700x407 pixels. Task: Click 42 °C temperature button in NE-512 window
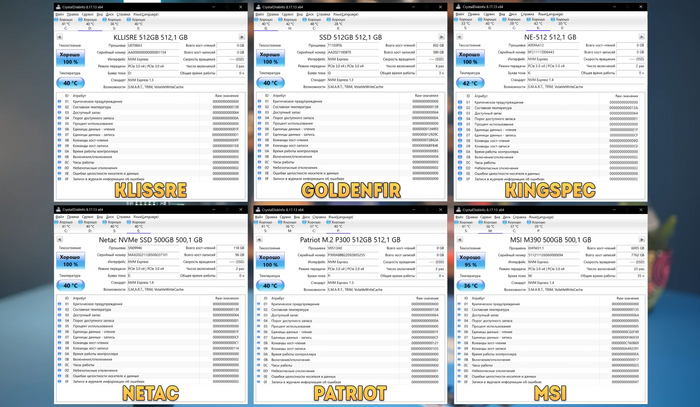click(x=470, y=83)
